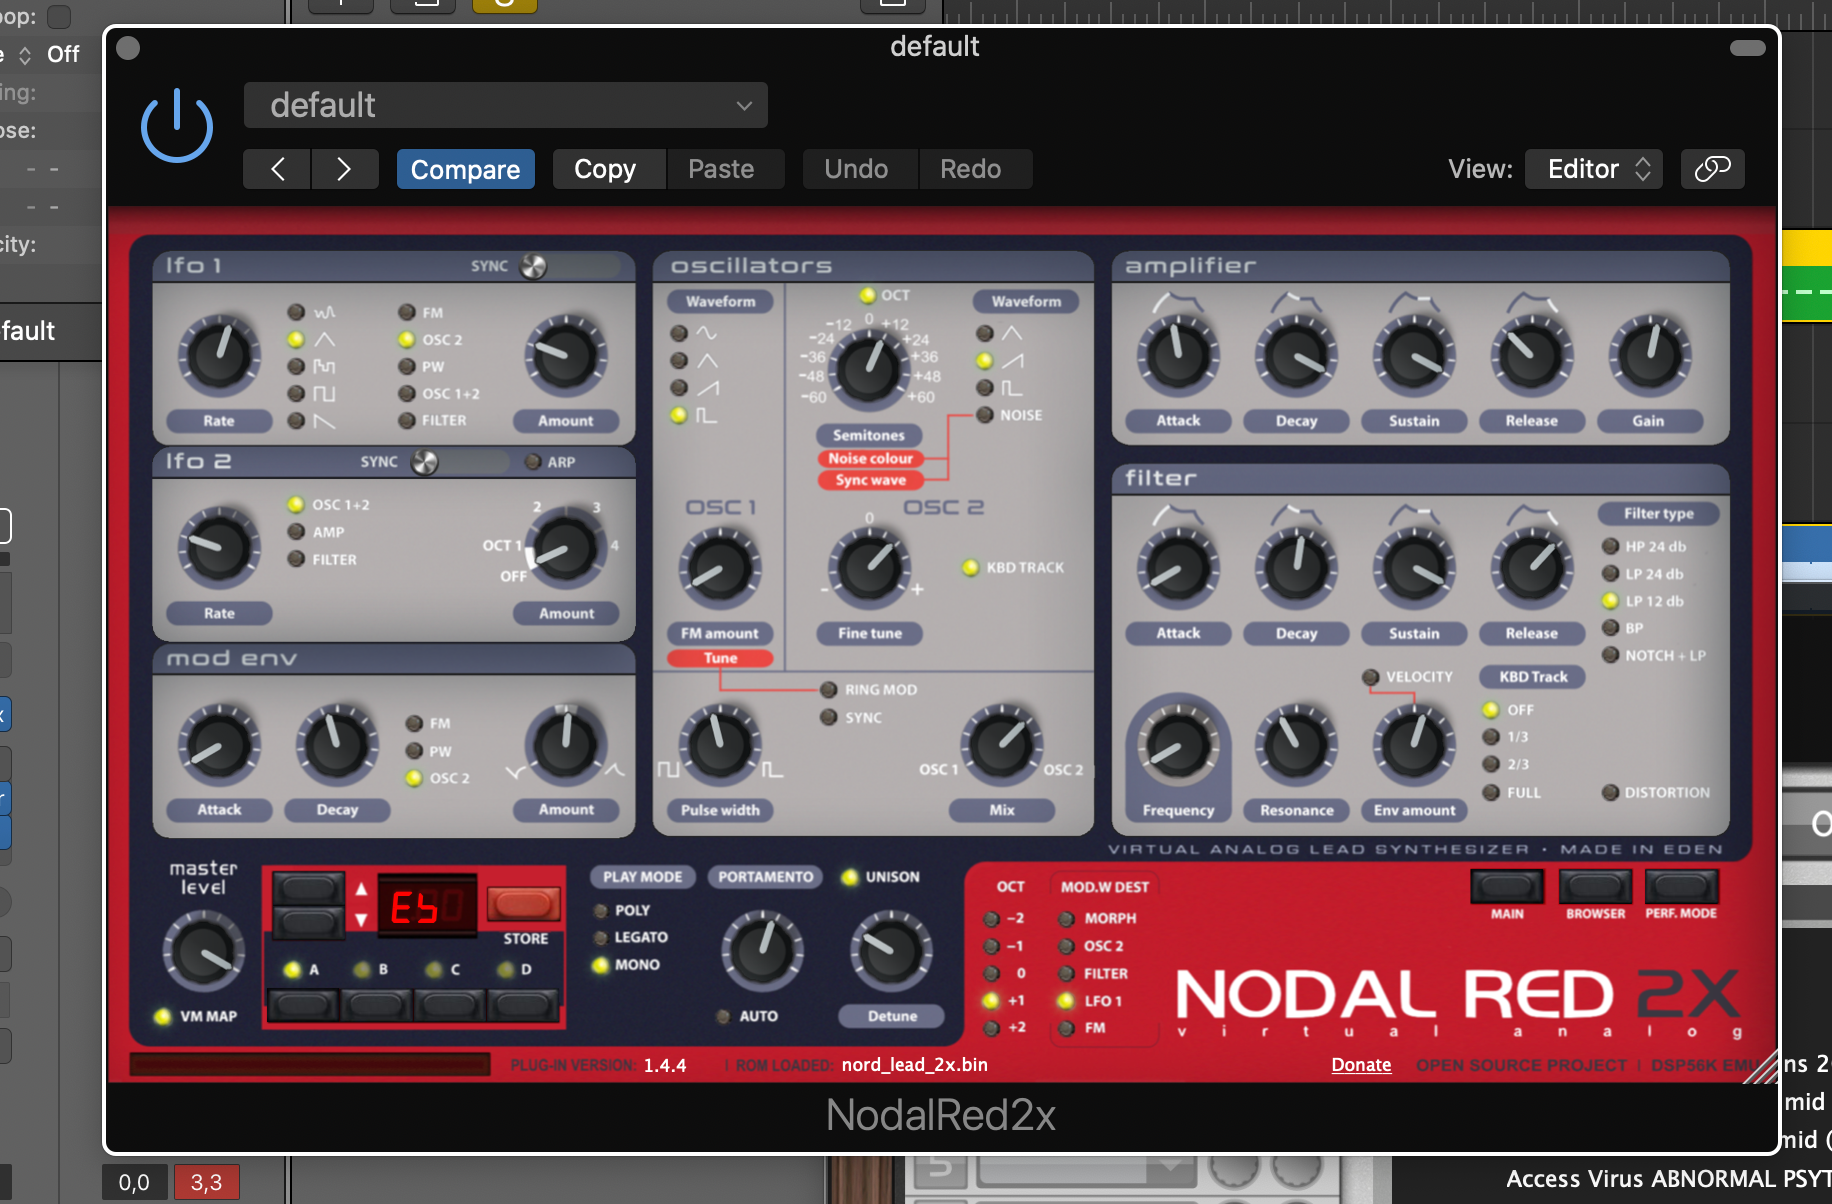Image resolution: width=1832 pixels, height=1204 pixels.
Task: Open the default preset dropdown
Action: [506, 105]
